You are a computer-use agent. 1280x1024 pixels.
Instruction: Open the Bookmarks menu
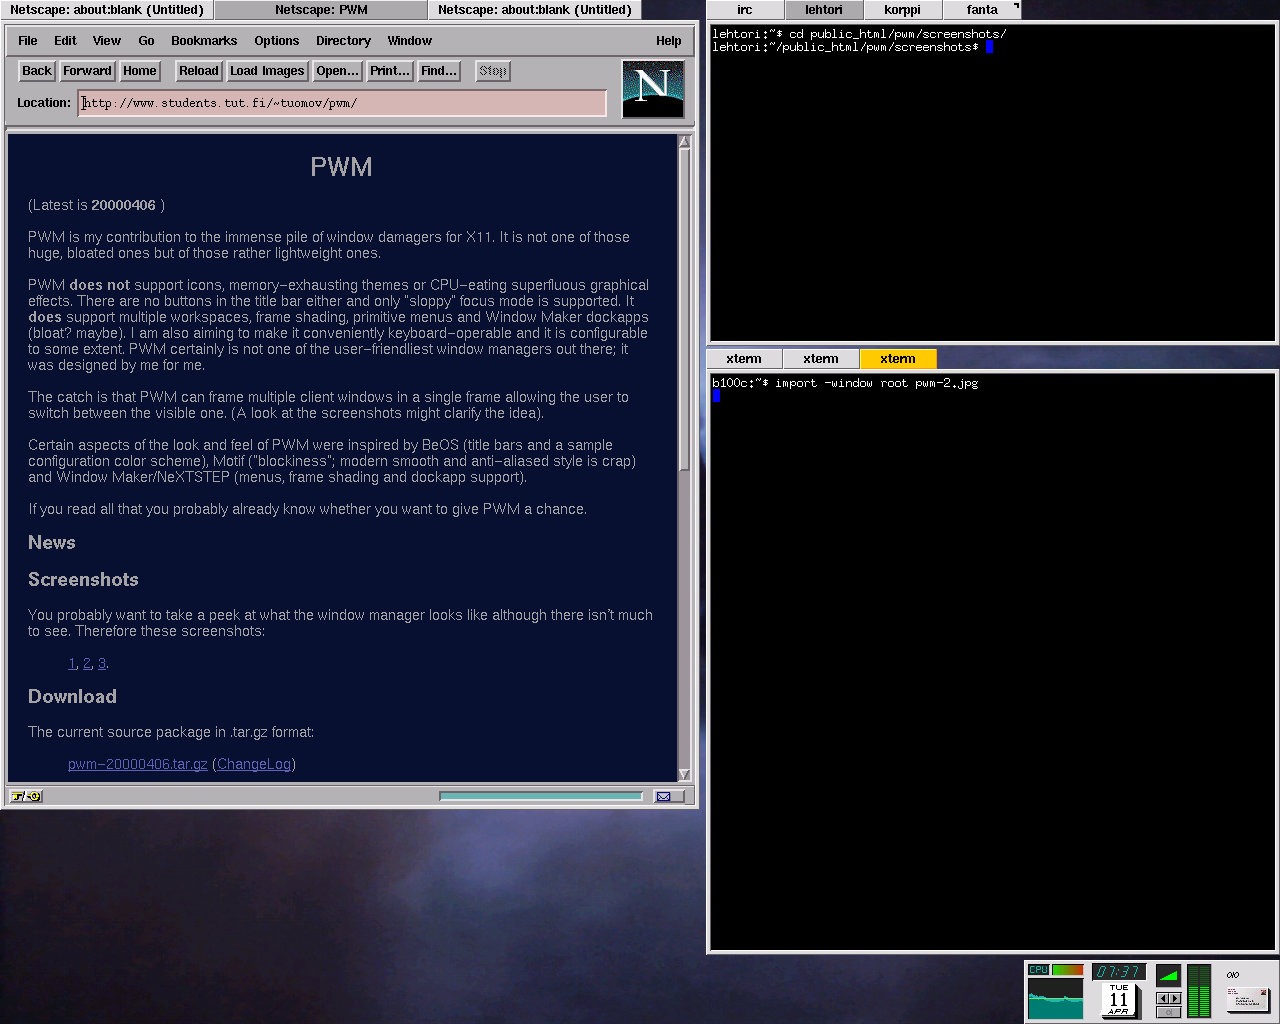click(x=204, y=41)
